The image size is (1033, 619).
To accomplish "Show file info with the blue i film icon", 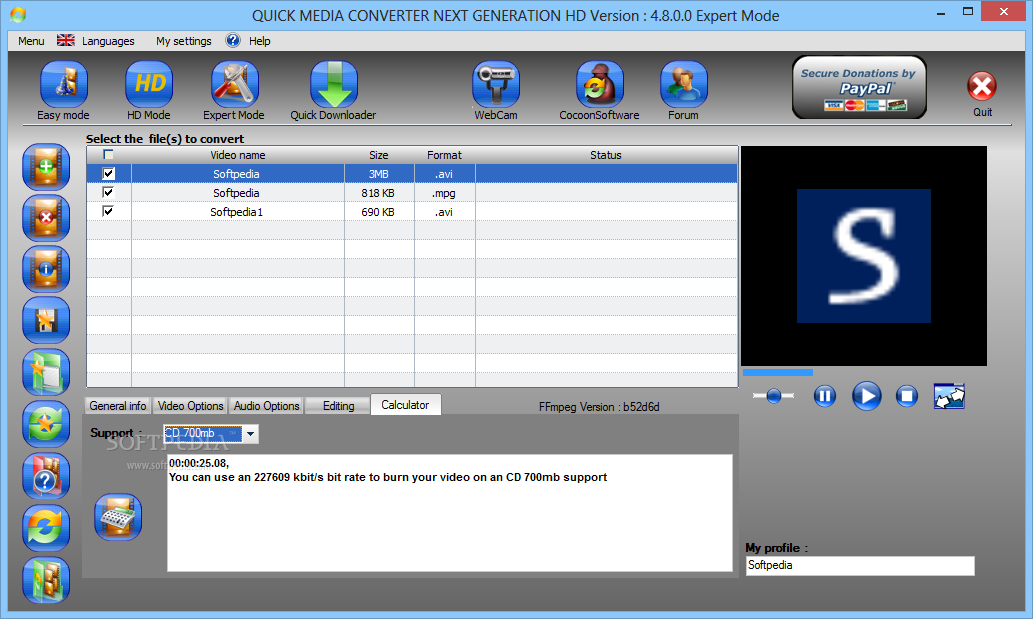I will [x=46, y=269].
